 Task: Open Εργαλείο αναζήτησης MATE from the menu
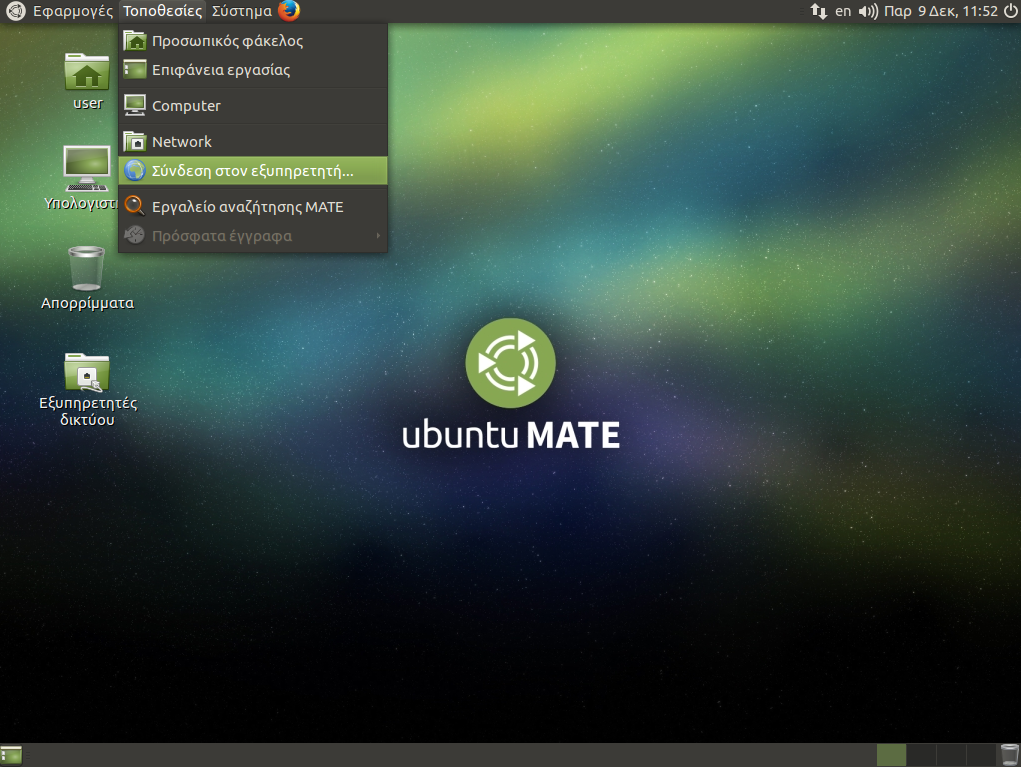(x=247, y=206)
